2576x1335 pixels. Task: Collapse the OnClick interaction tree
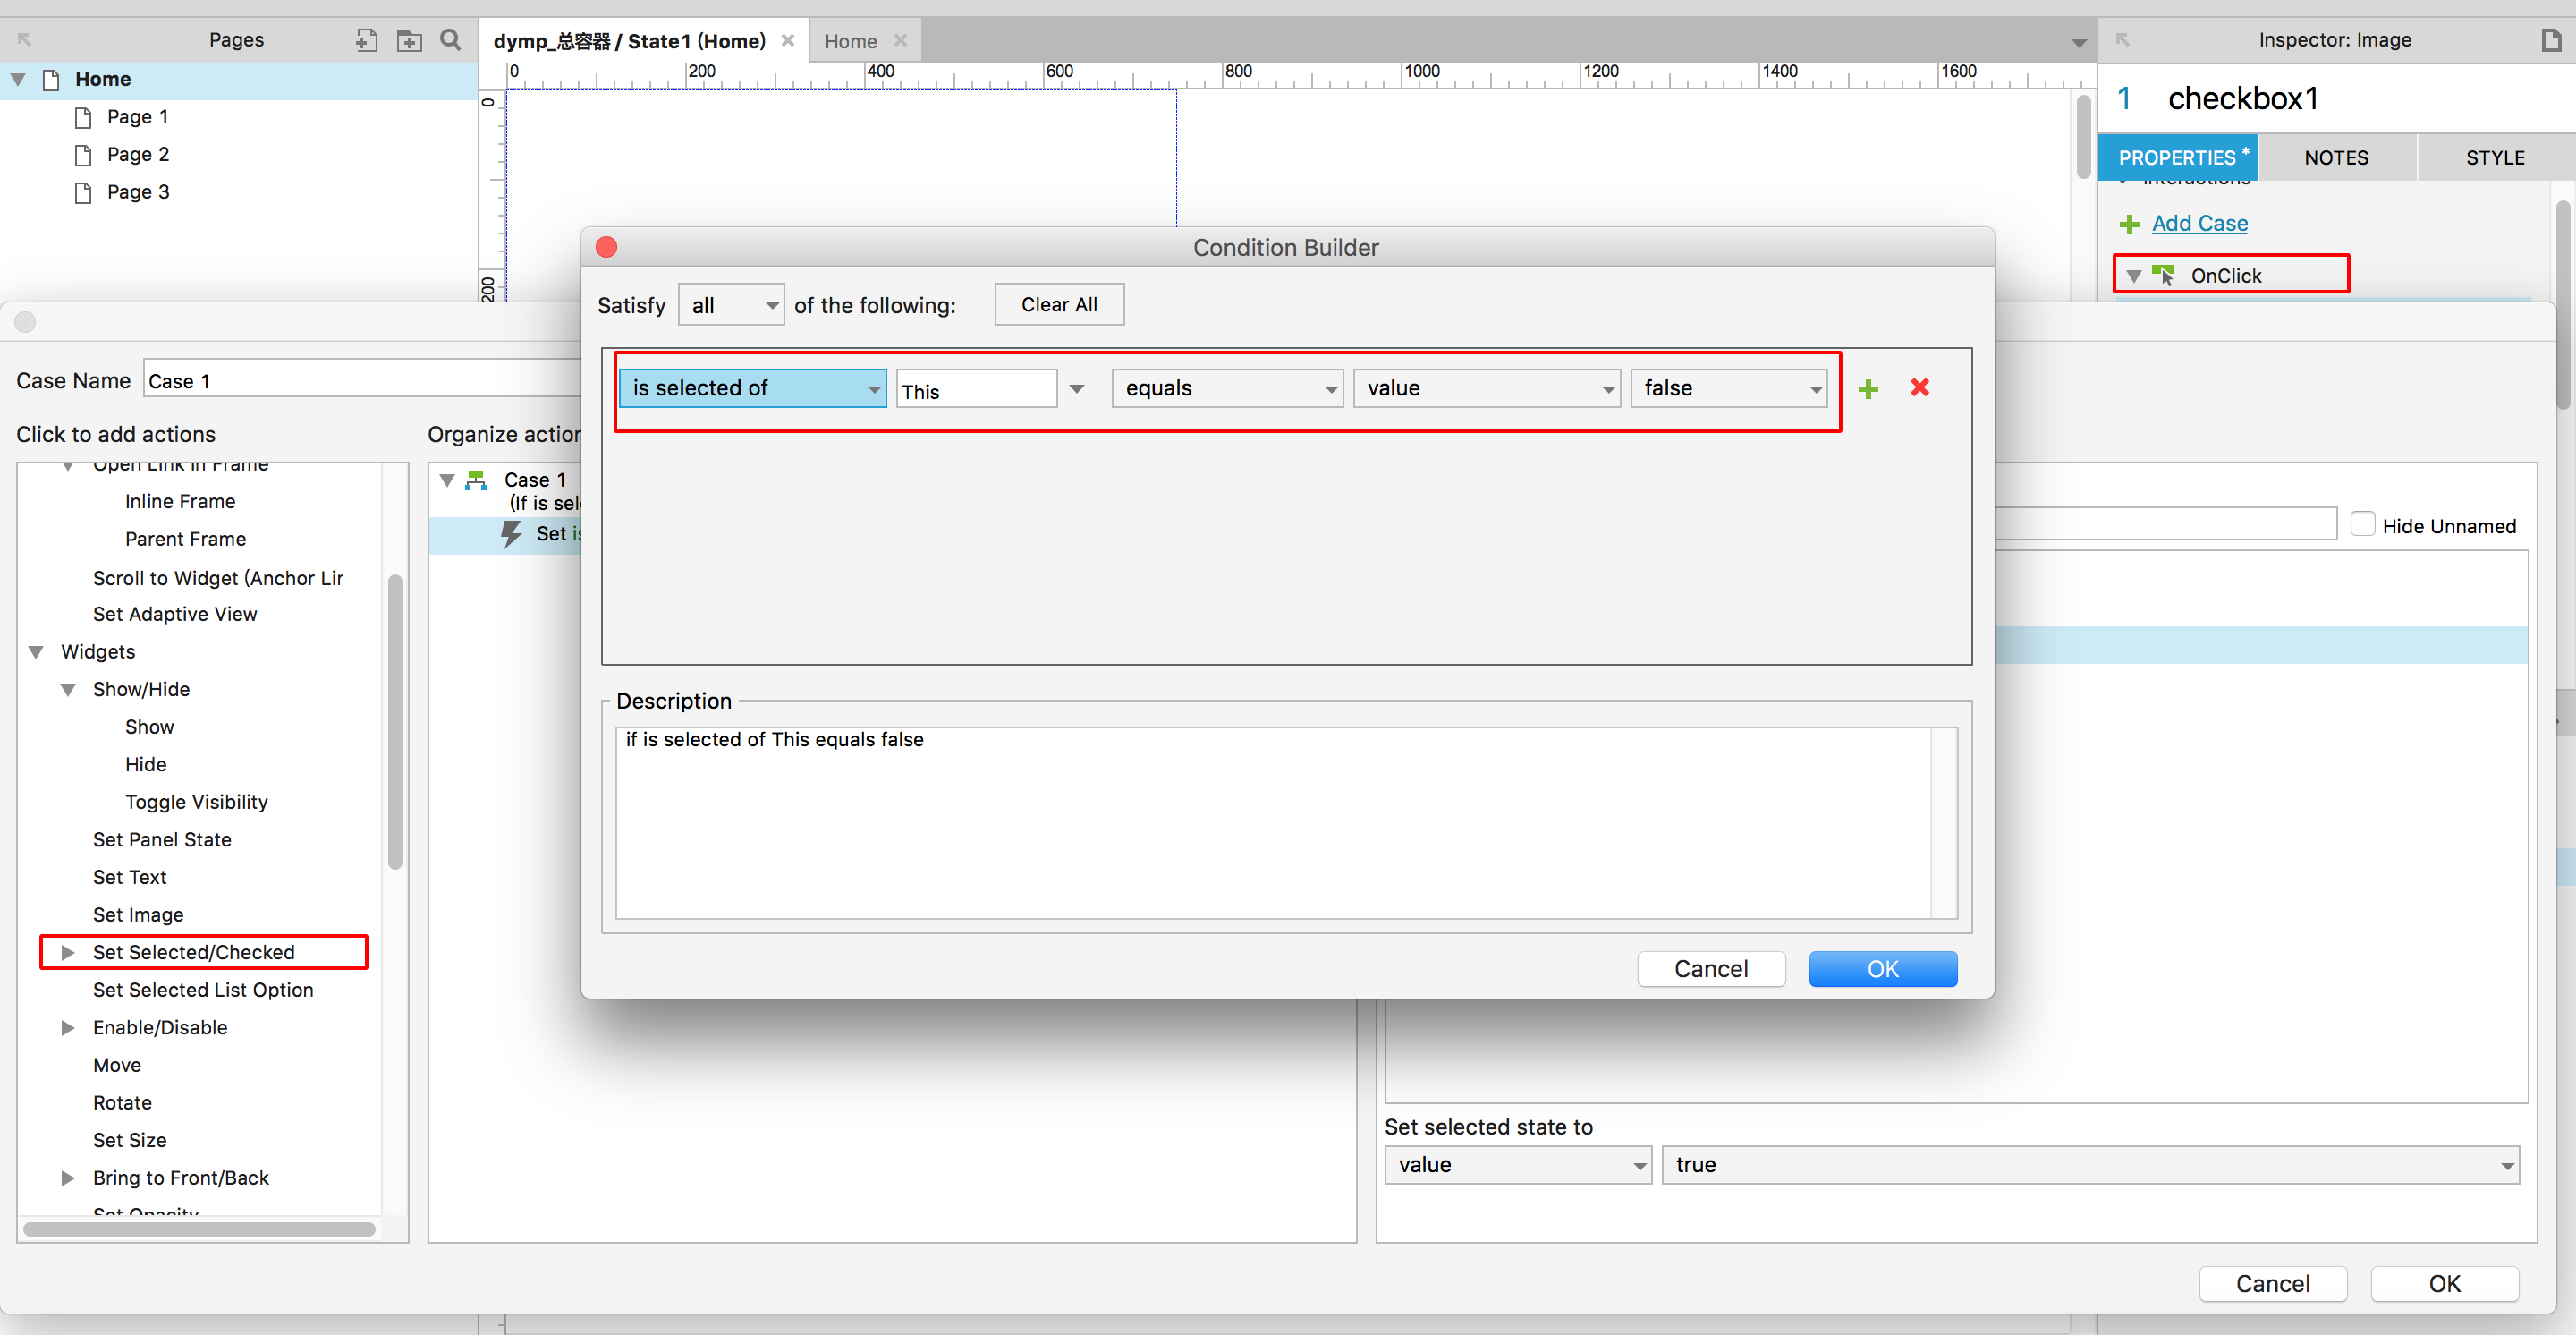point(2134,276)
